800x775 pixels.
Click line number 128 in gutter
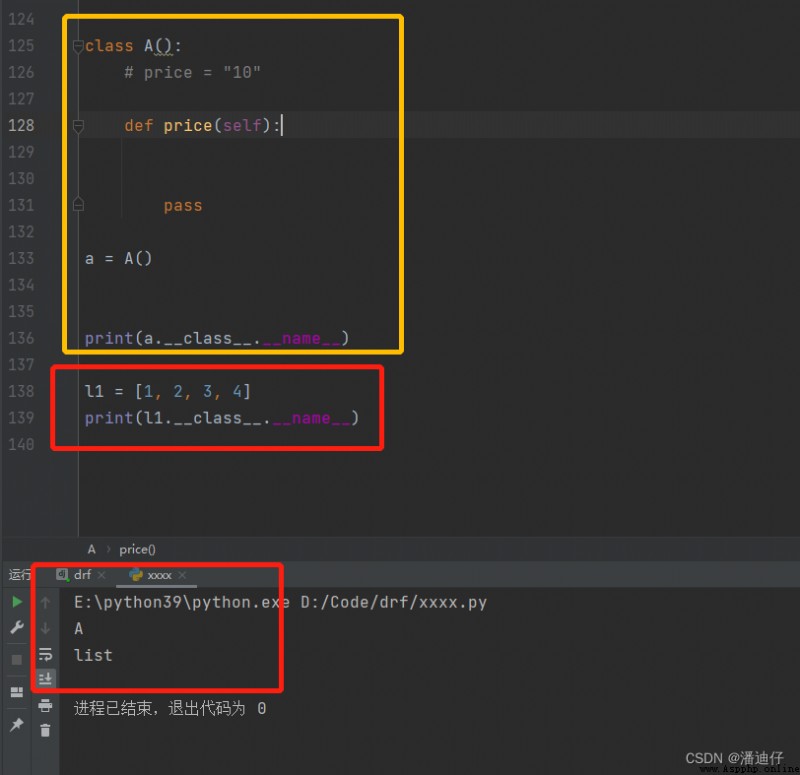(21, 126)
